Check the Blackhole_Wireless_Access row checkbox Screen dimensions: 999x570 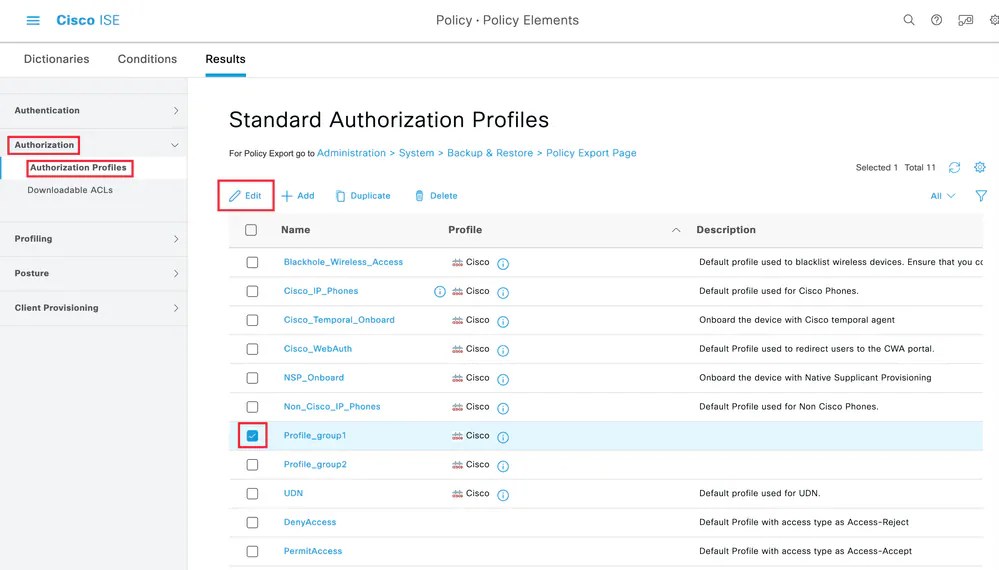click(252, 262)
